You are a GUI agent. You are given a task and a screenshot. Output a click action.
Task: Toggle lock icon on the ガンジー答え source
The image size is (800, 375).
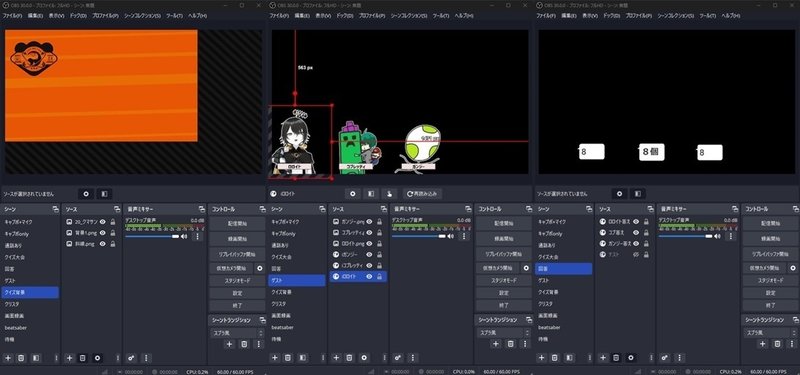646,244
